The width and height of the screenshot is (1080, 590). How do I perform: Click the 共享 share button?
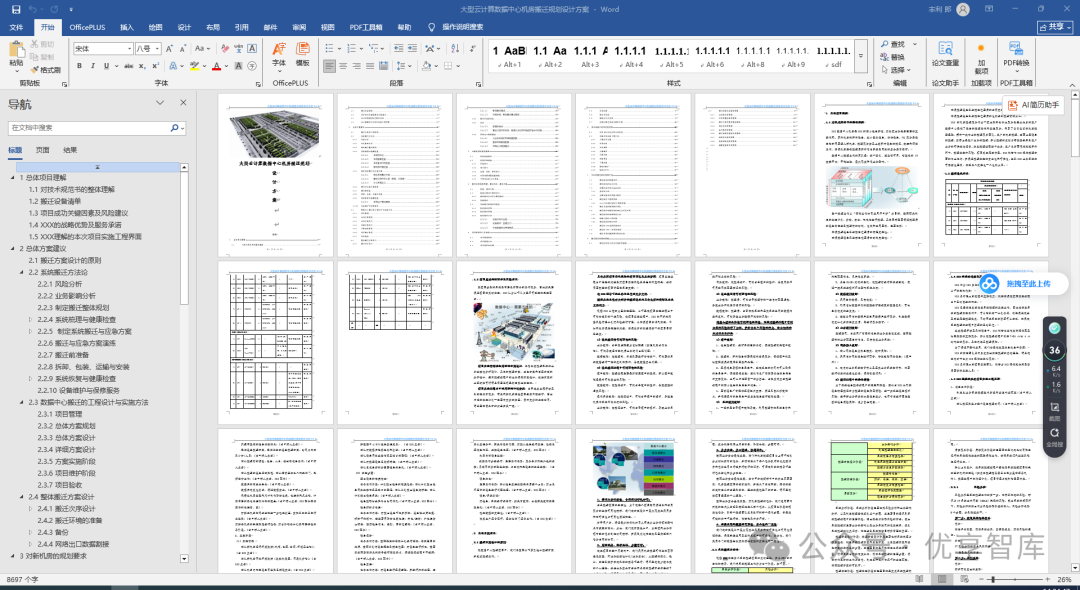pyautogui.click(x=1055, y=27)
